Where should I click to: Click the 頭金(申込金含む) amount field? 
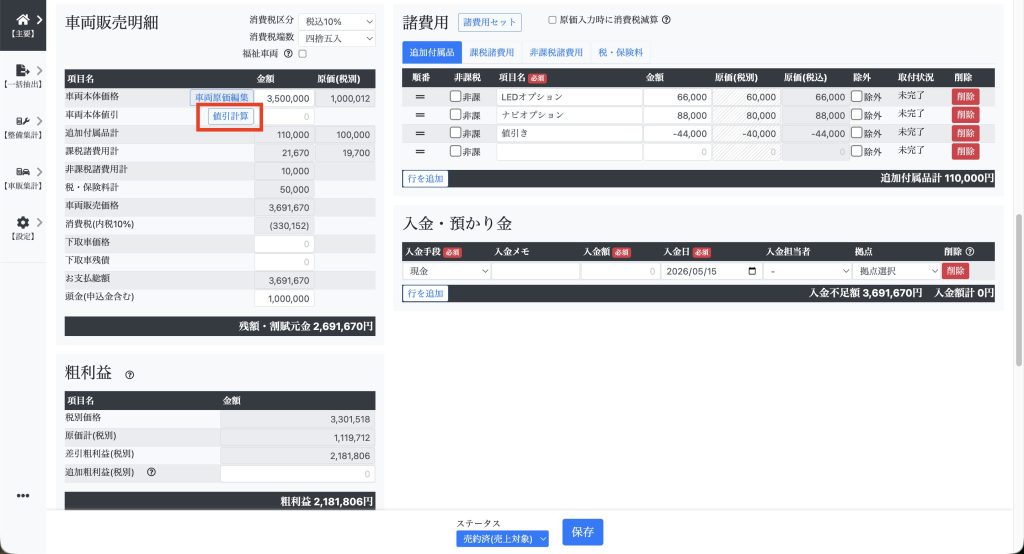click(284, 299)
